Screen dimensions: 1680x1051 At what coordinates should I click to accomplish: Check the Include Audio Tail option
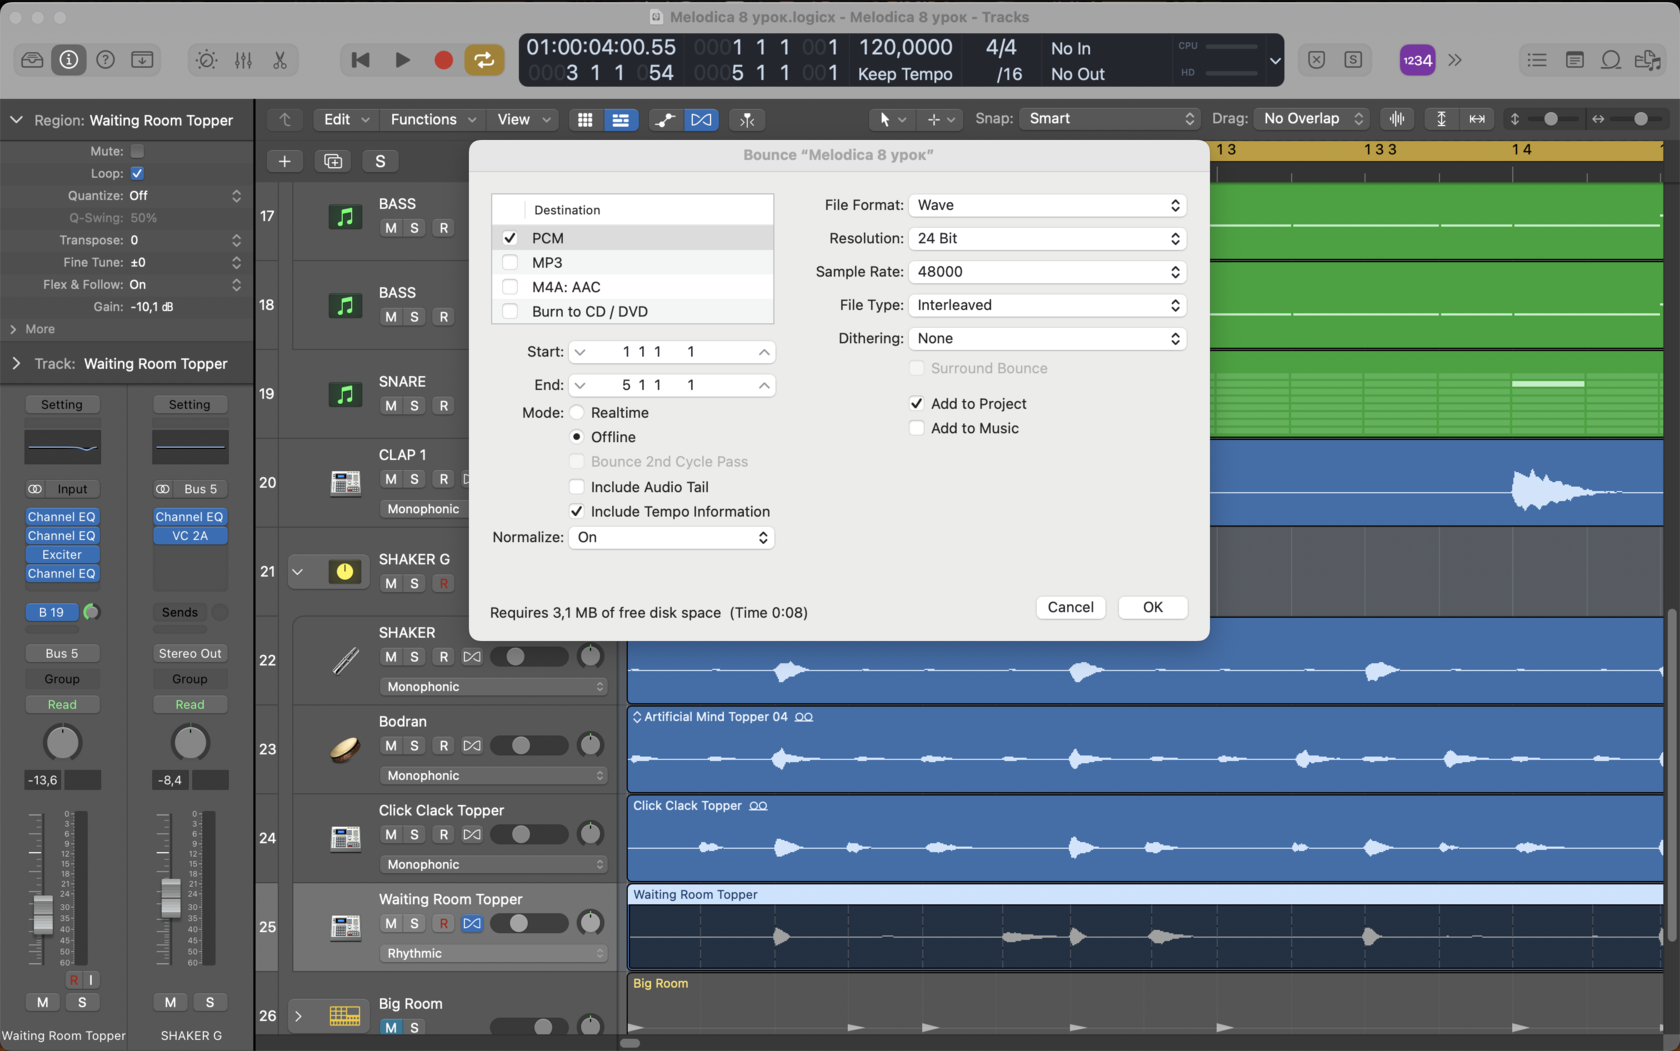point(577,487)
